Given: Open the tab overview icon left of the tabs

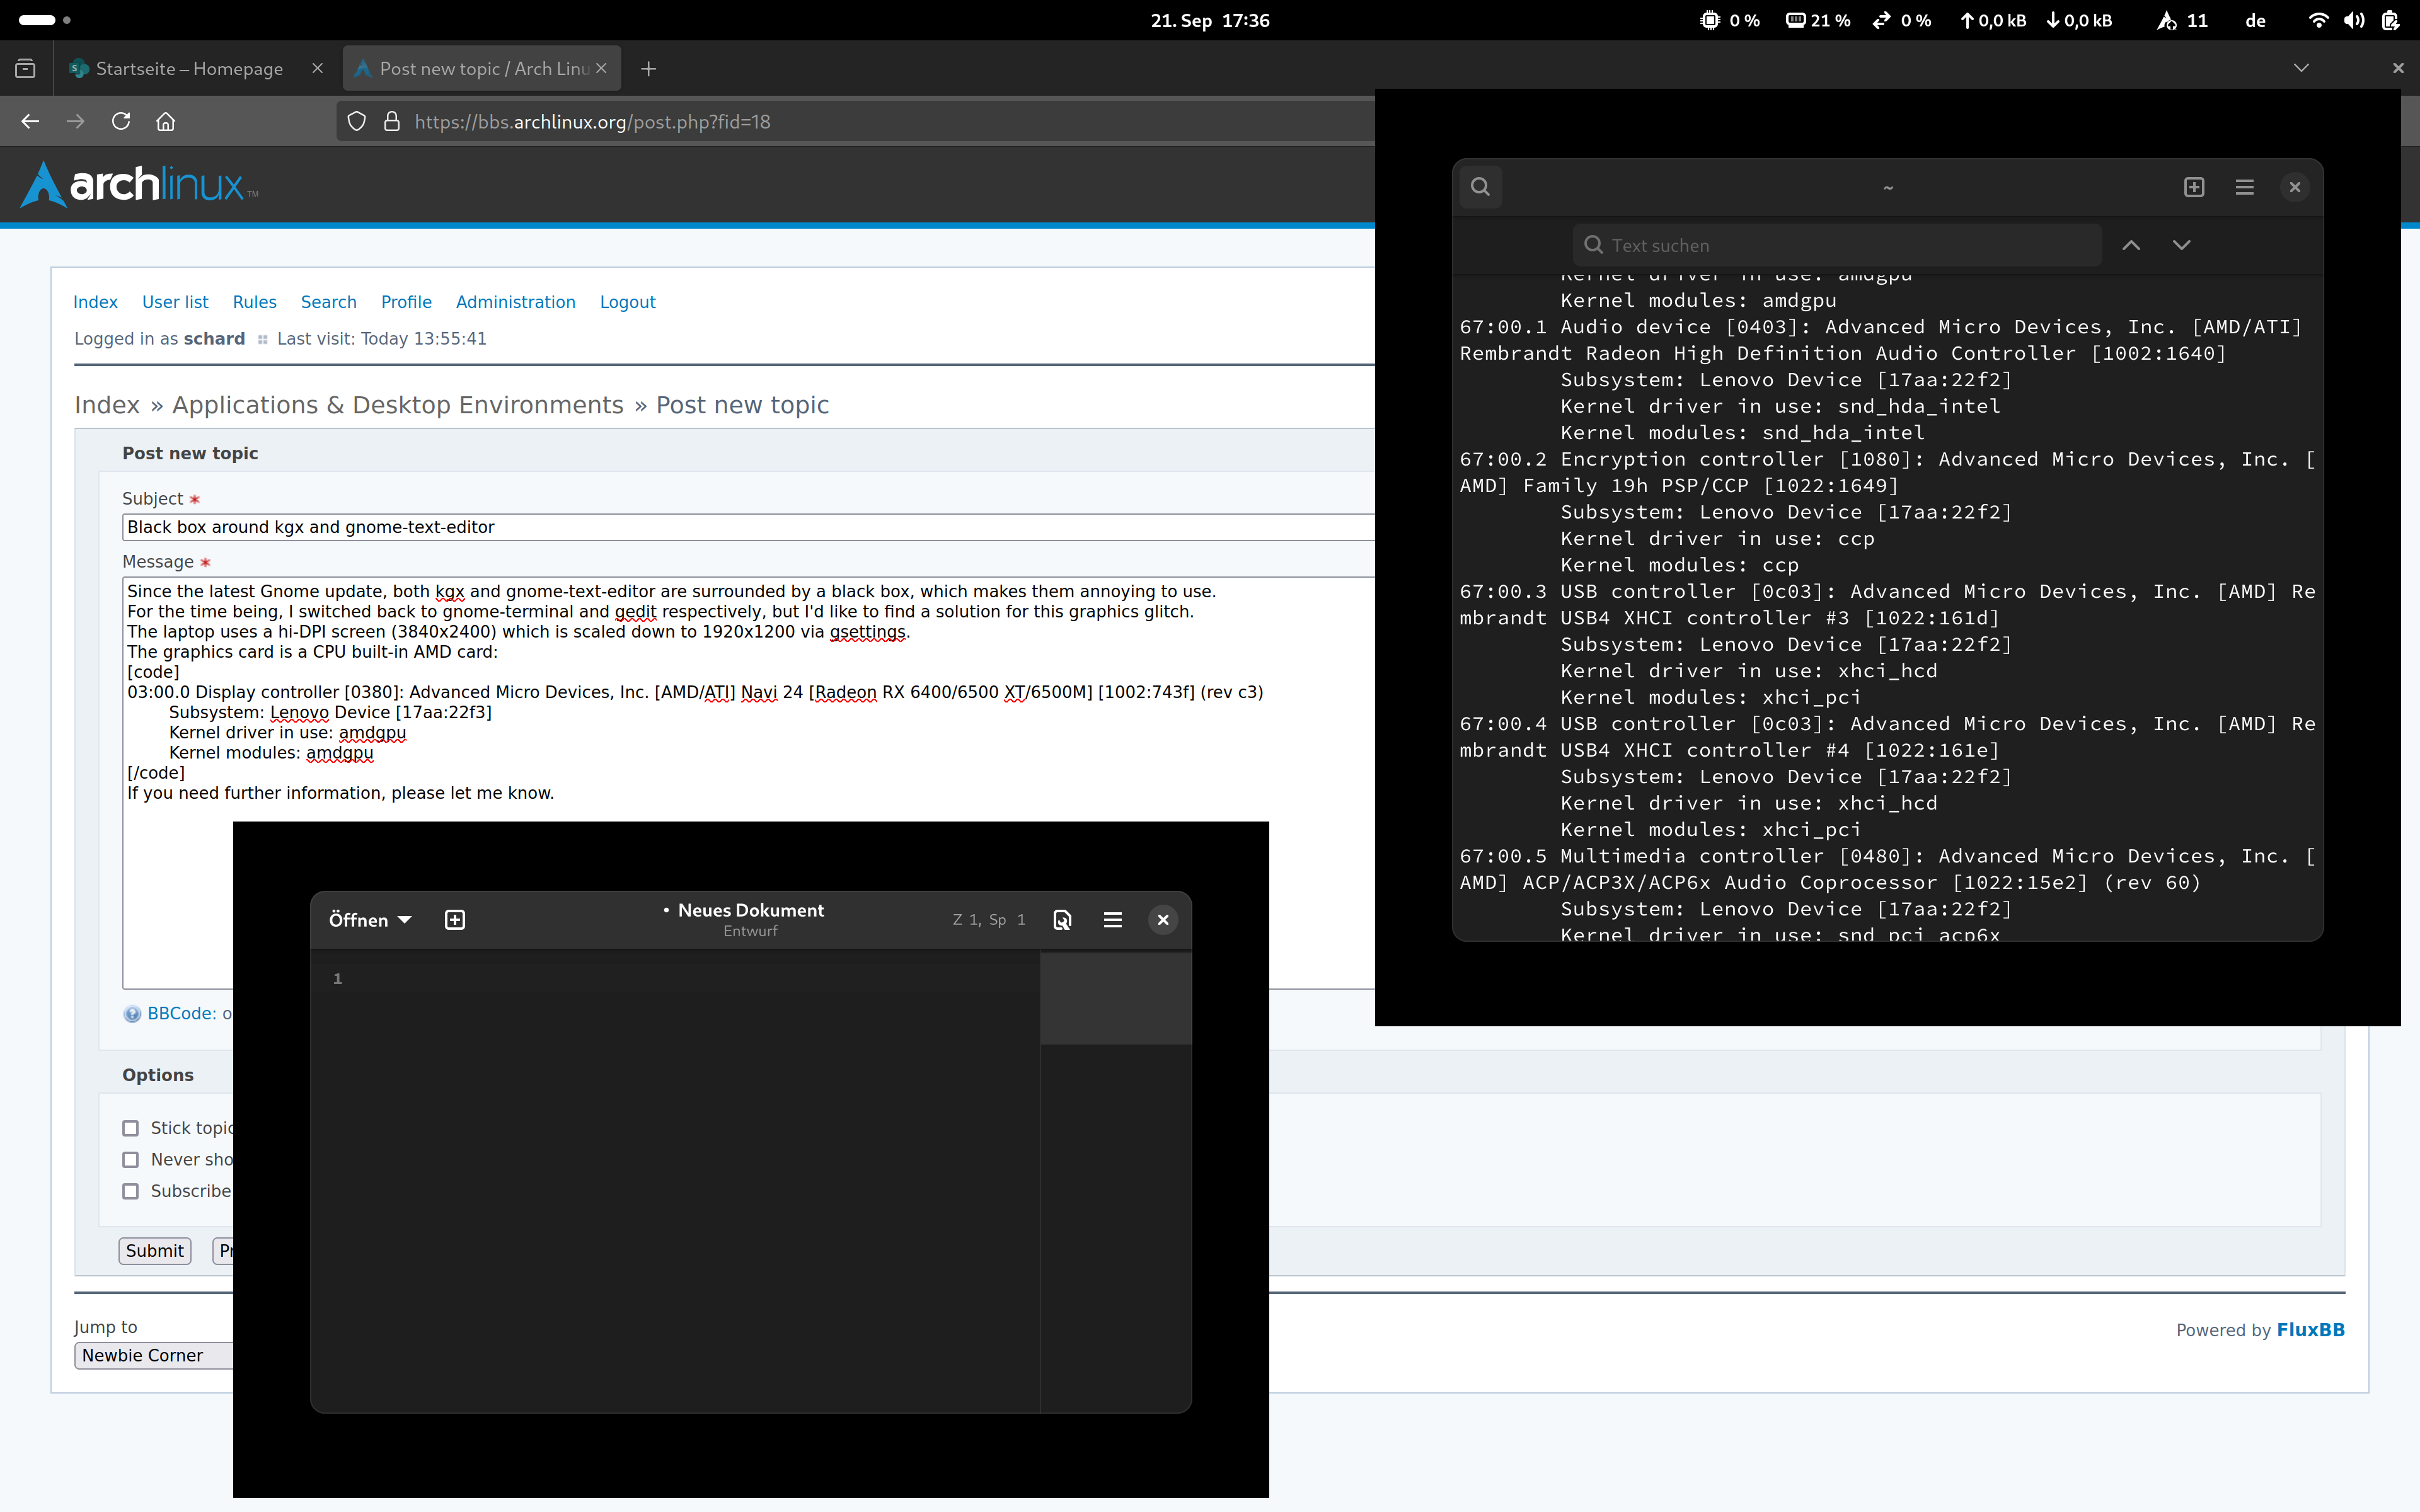Looking at the screenshot, I should (x=25, y=68).
